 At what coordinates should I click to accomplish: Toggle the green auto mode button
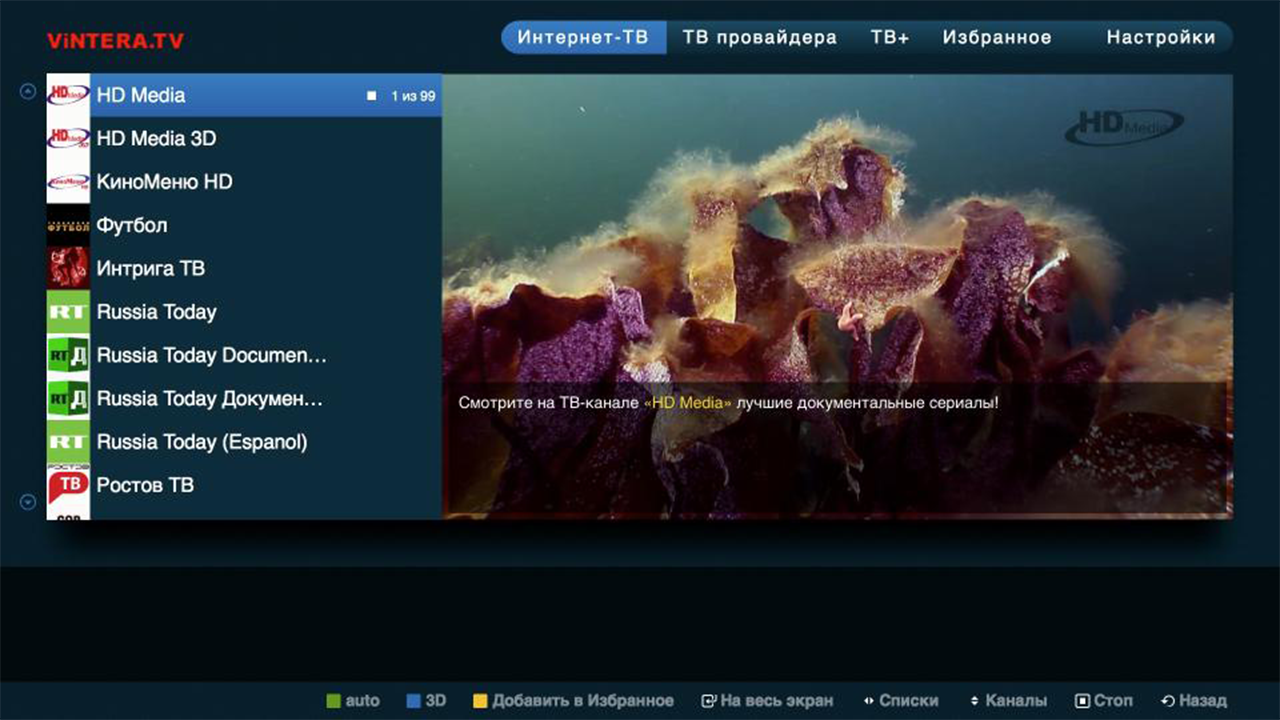[353, 701]
